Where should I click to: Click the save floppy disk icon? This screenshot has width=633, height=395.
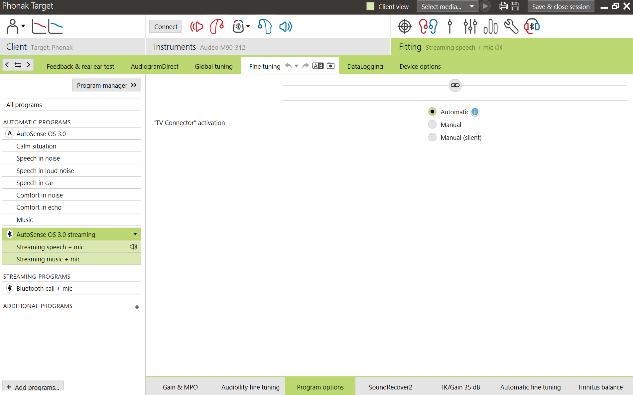tap(515, 6)
